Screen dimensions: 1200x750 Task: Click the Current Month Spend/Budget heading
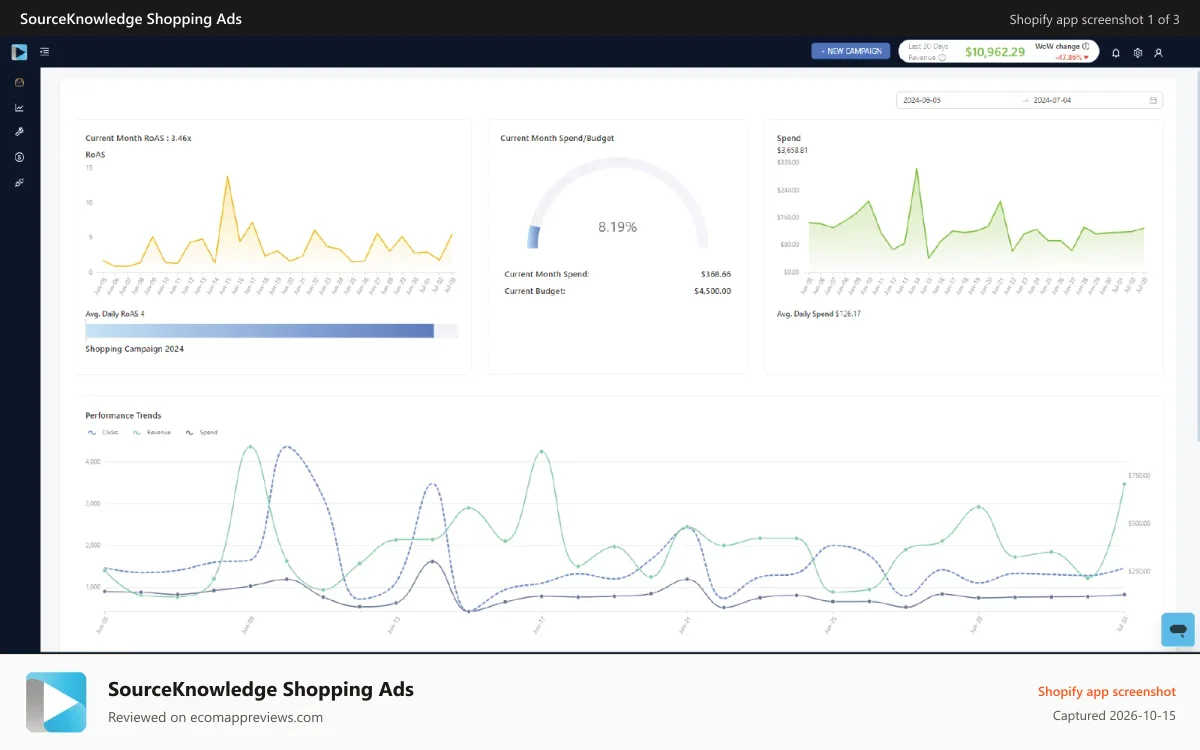(557, 138)
